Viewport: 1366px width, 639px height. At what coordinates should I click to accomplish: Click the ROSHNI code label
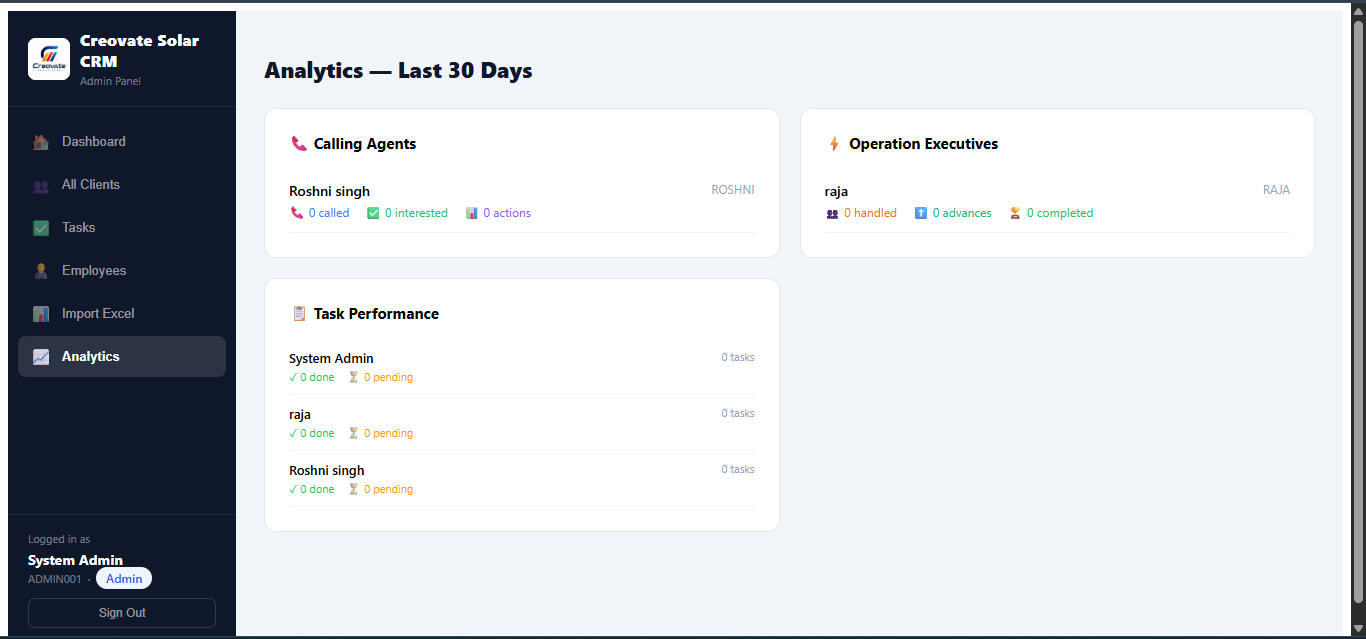coord(733,190)
